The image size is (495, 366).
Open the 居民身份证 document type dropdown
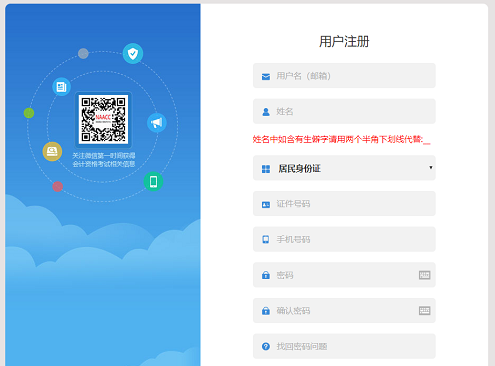[x=344, y=168]
